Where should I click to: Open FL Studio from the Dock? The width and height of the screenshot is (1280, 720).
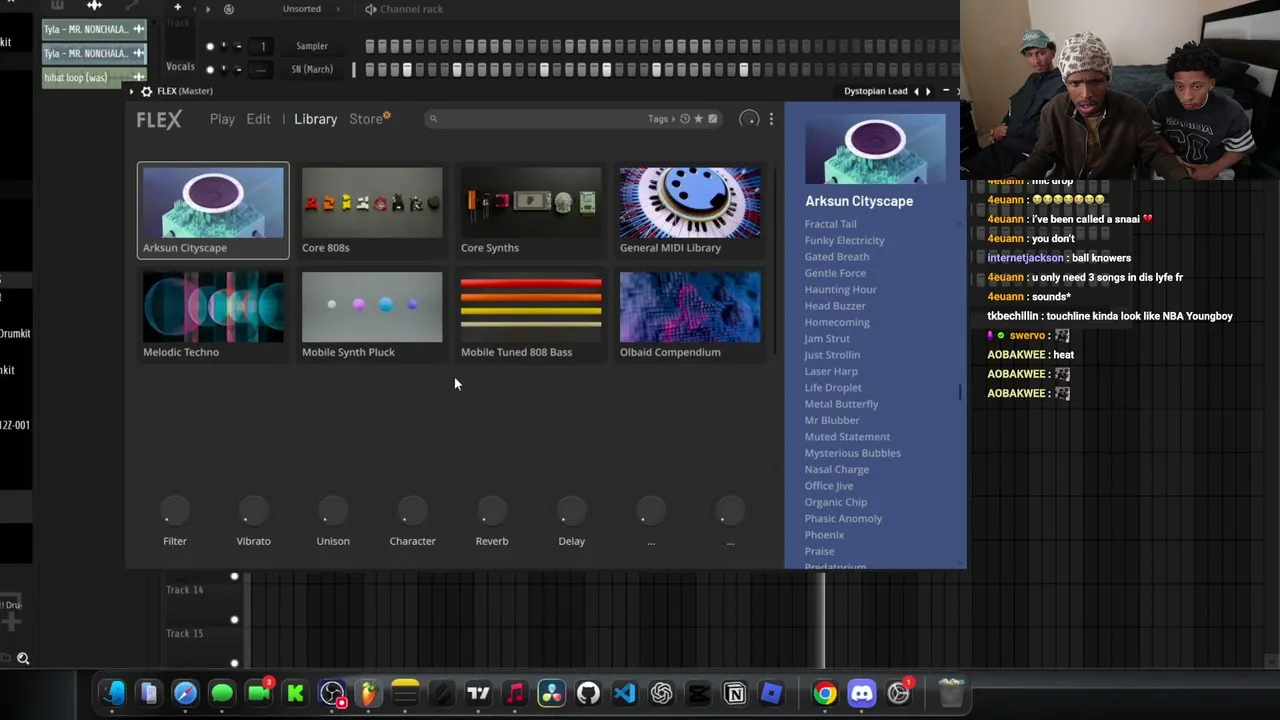(369, 693)
